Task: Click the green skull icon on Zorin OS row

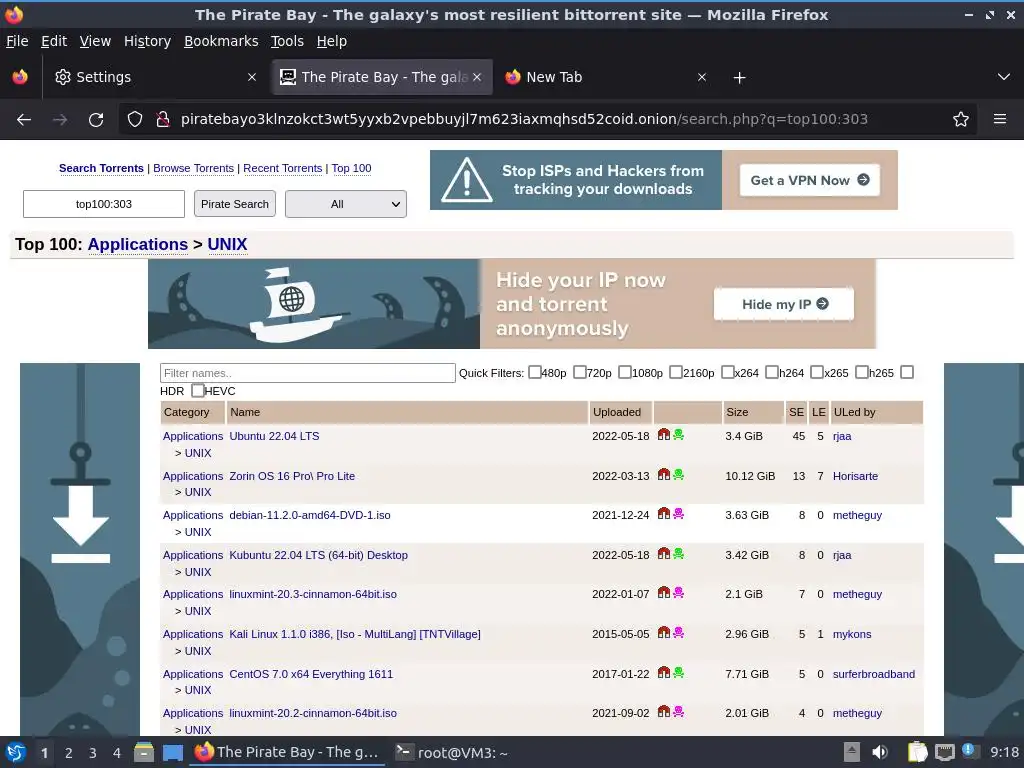Action: click(x=679, y=474)
